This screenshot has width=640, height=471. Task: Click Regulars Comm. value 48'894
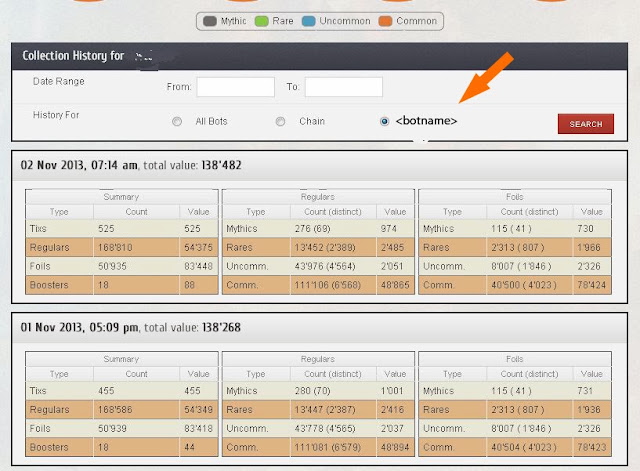coord(395,447)
